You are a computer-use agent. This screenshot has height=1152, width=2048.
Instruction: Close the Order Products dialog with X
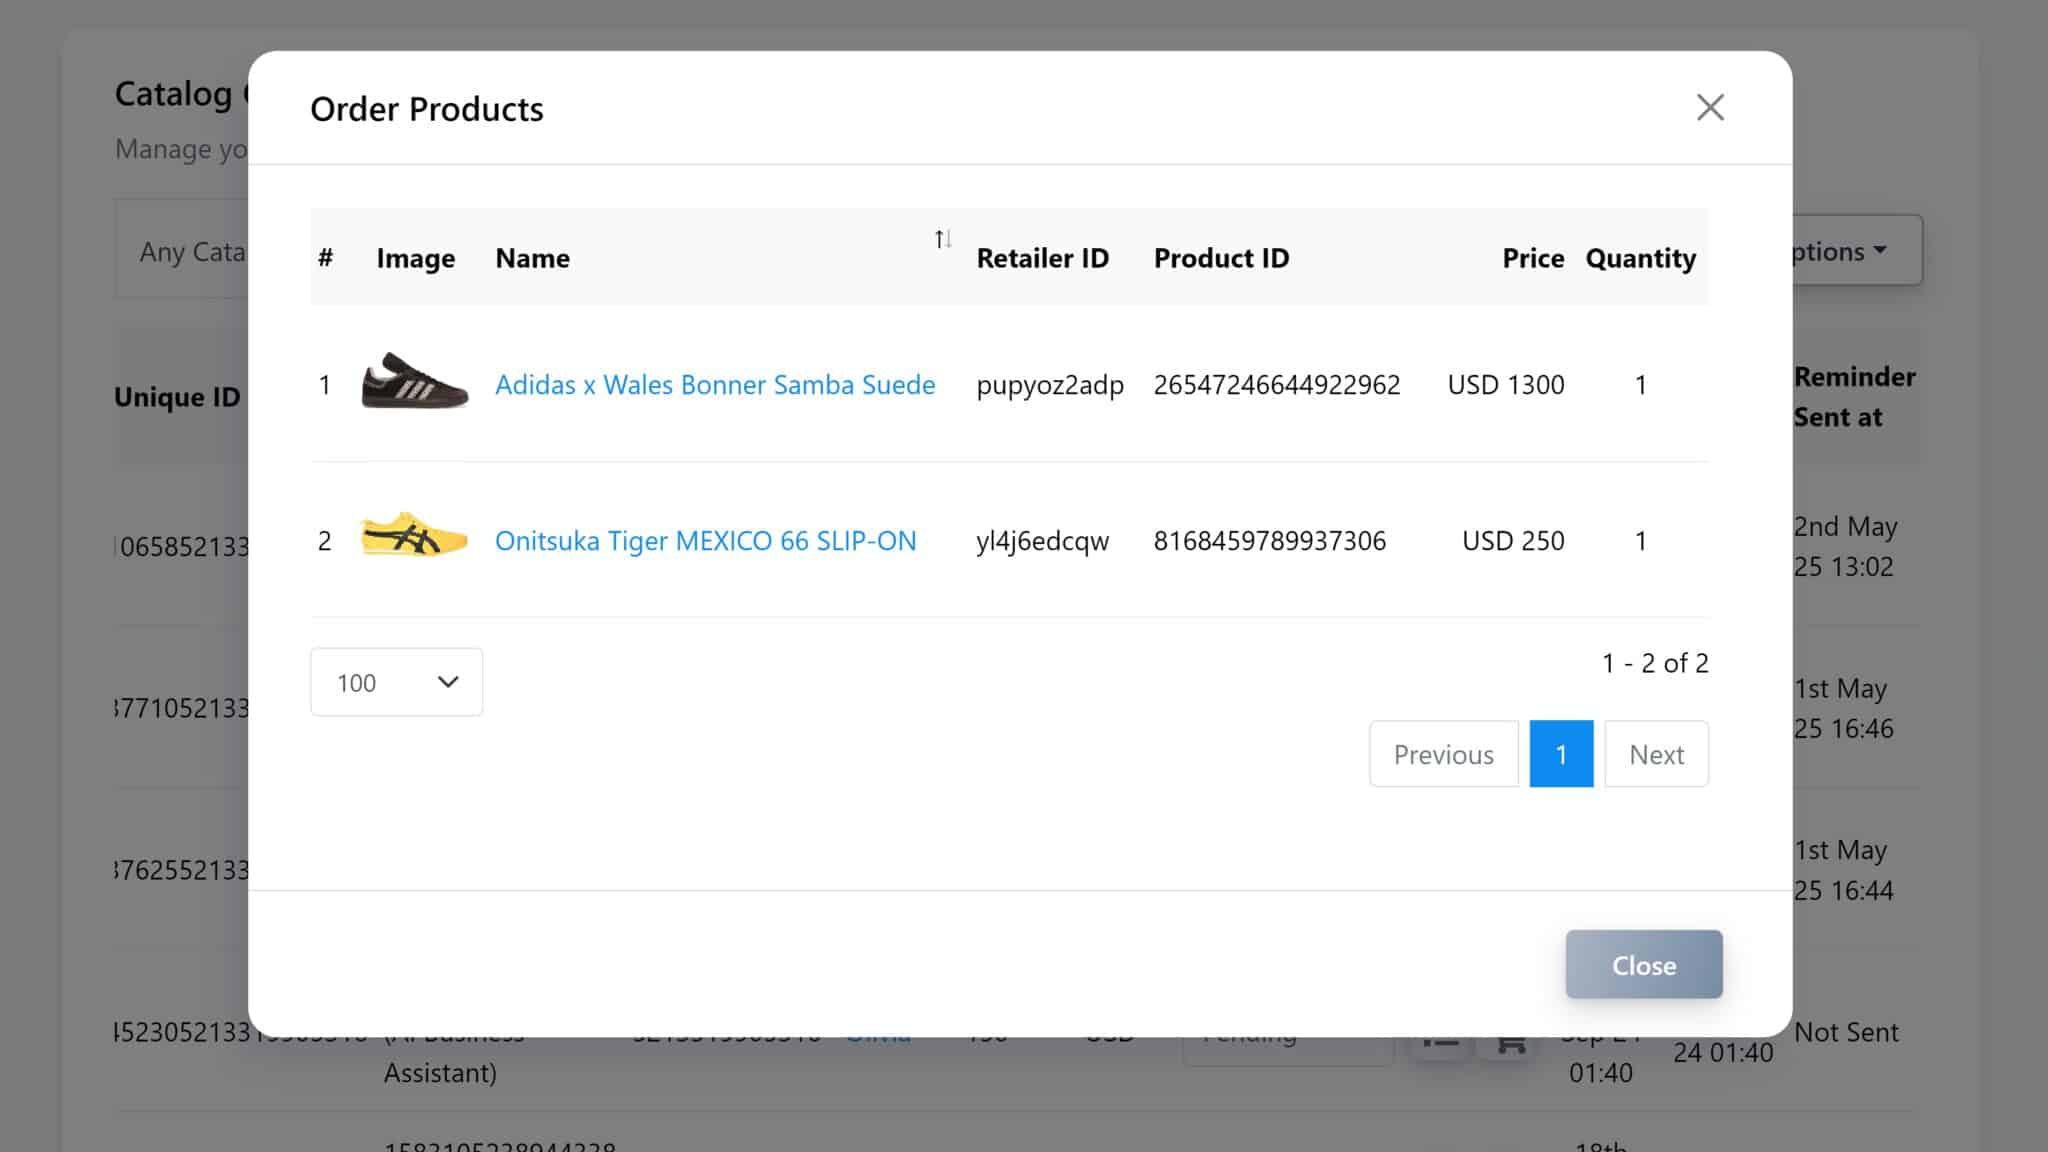[x=1710, y=108]
